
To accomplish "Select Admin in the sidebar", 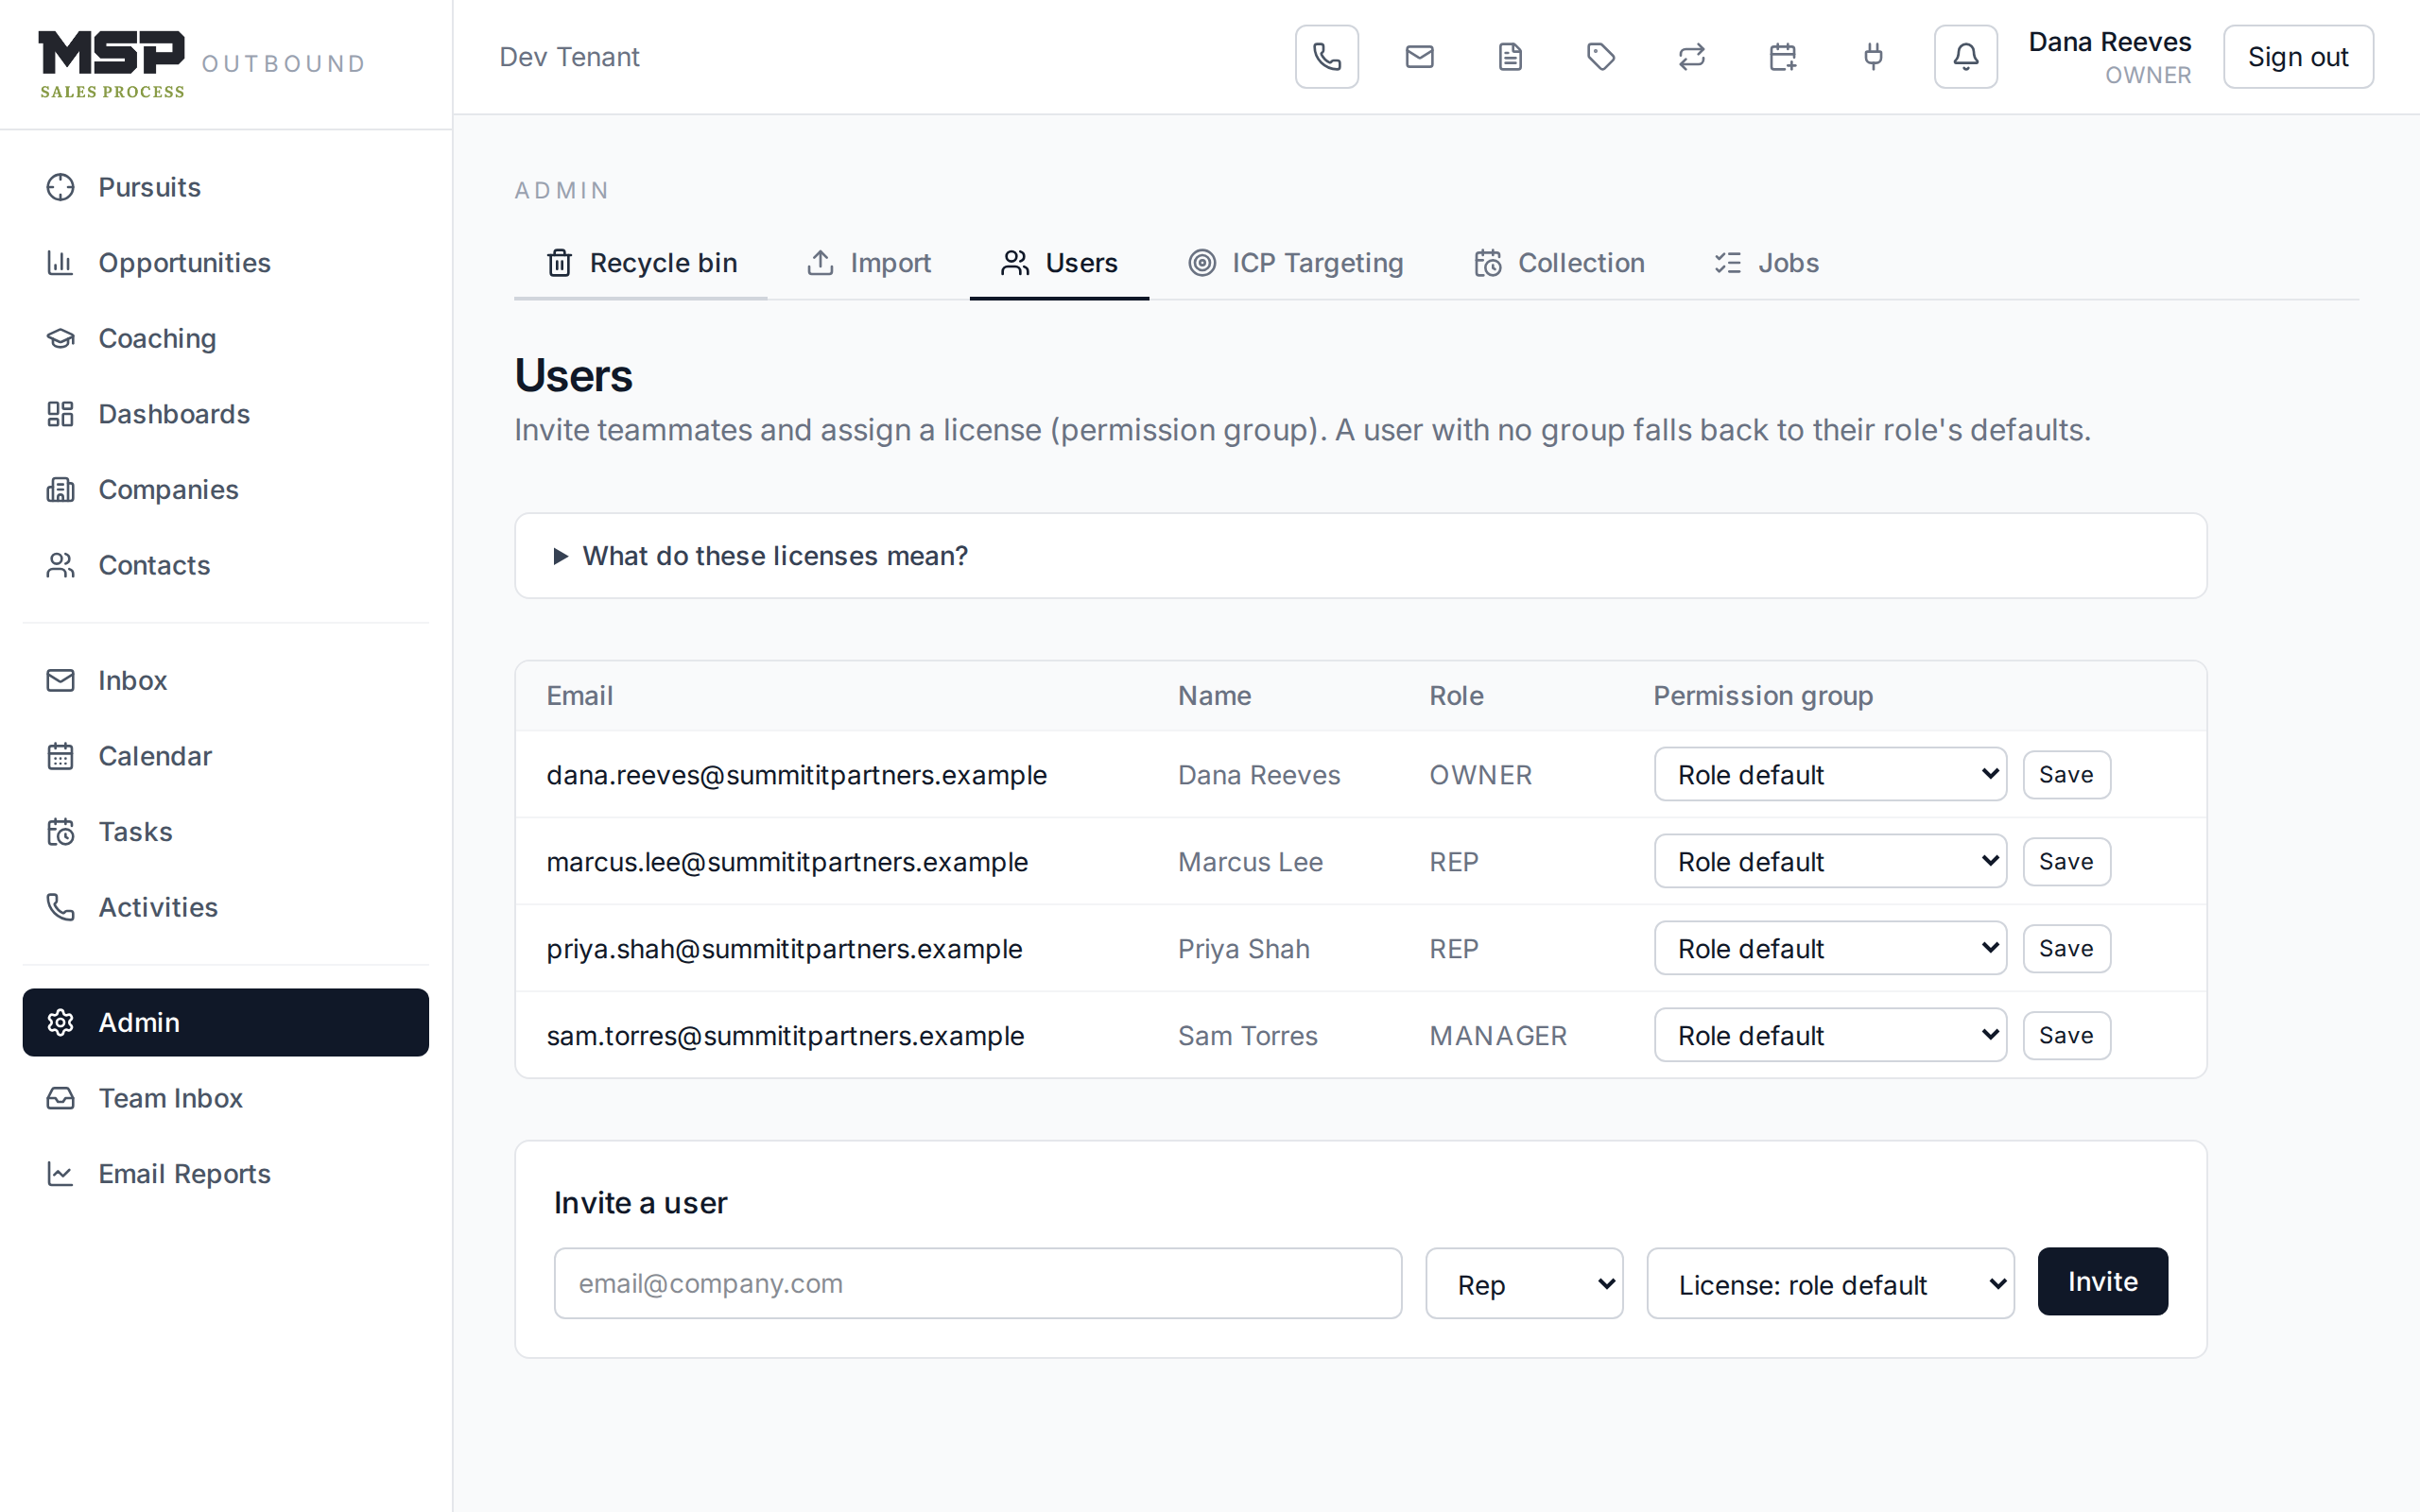I will click(x=225, y=1022).
